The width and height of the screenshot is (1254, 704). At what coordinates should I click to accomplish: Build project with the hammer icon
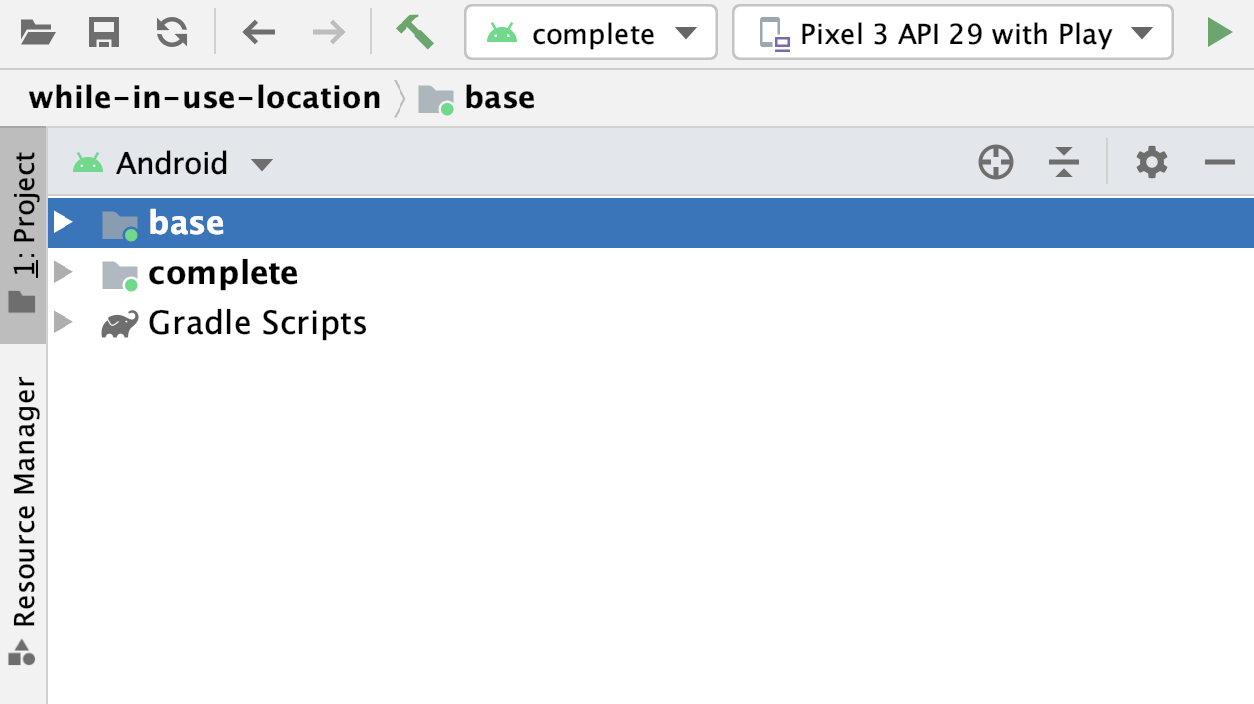tap(414, 32)
